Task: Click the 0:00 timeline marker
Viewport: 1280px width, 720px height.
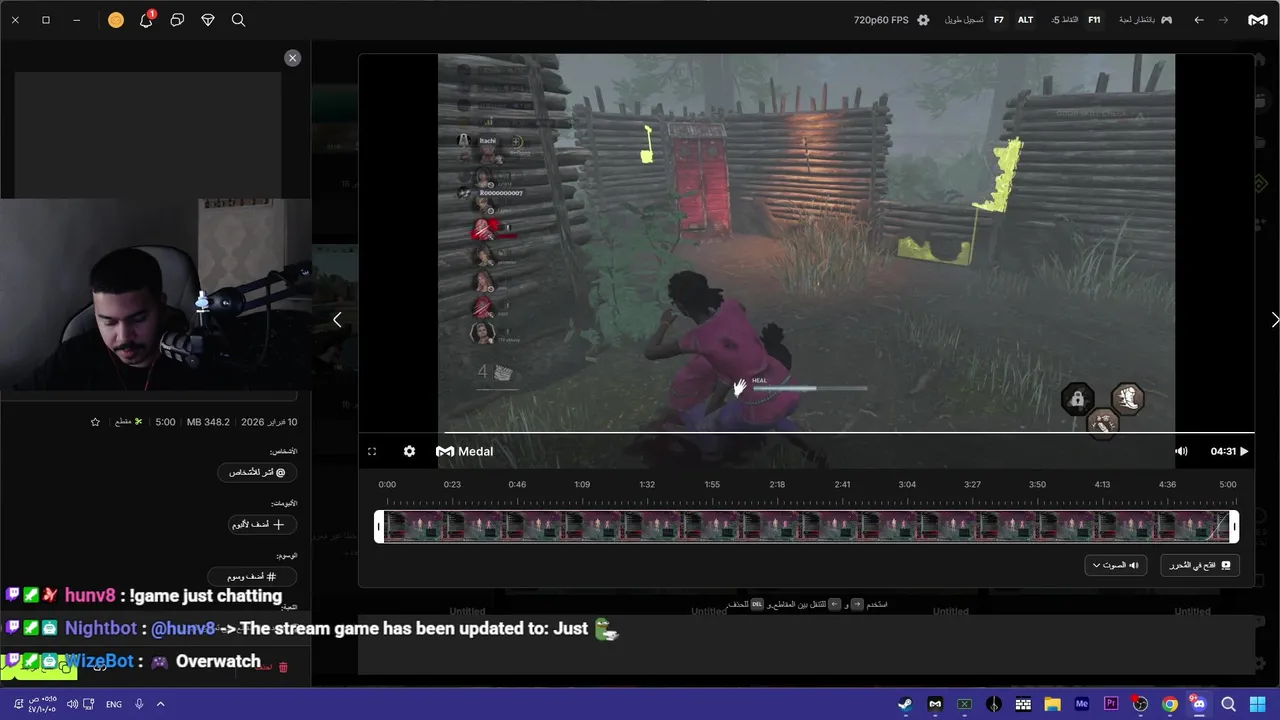Action: coord(387,484)
